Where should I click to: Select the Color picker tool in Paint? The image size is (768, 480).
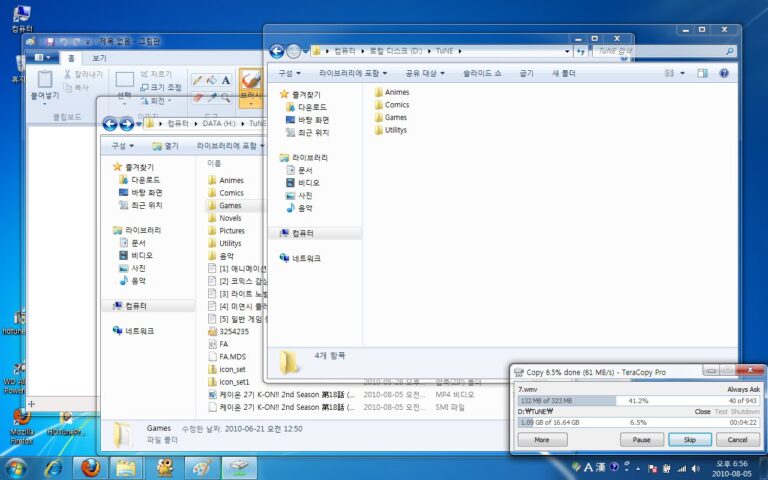click(212, 97)
